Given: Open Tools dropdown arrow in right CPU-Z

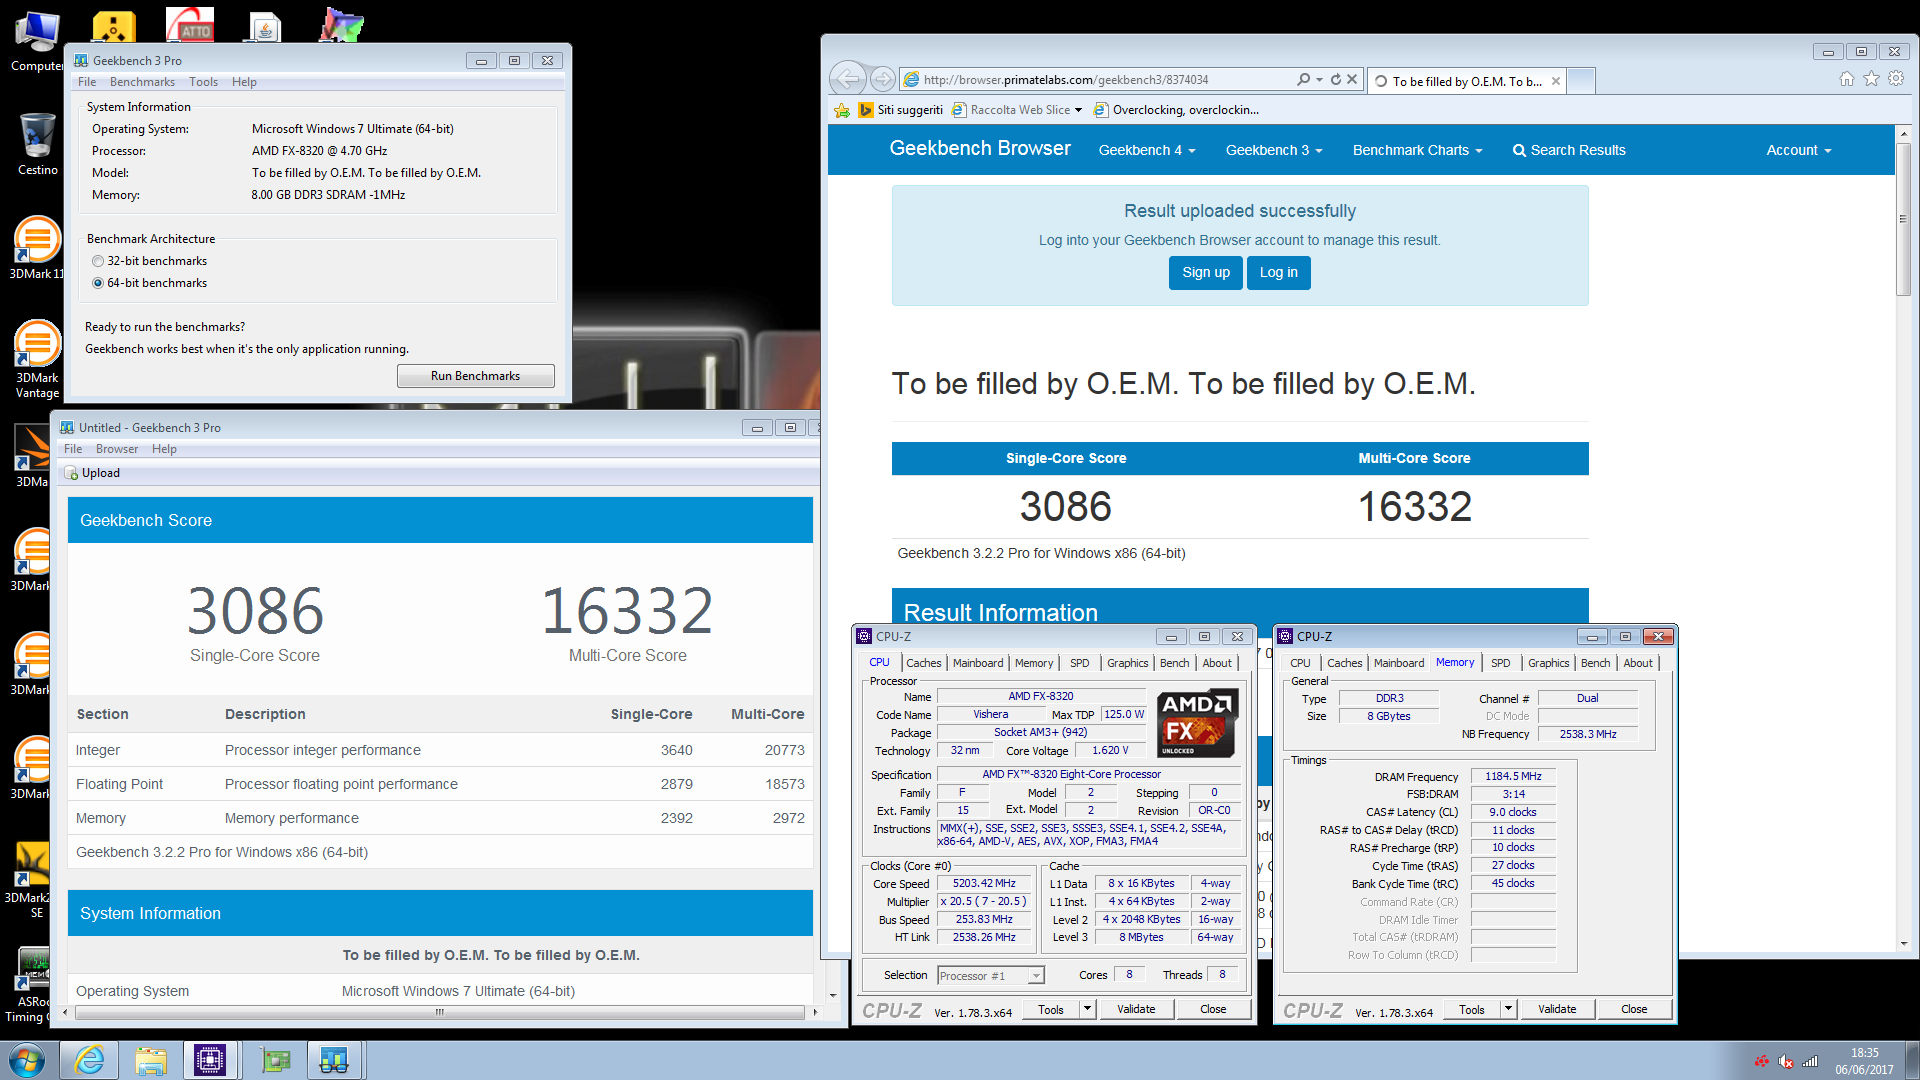Looking at the screenshot, I should coord(1508,1009).
